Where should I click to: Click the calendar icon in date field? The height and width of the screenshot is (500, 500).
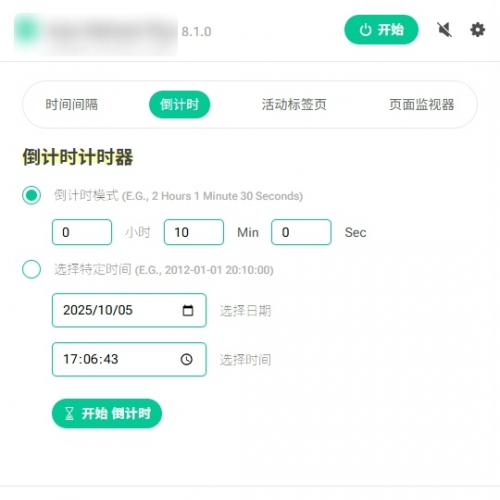click(188, 310)
